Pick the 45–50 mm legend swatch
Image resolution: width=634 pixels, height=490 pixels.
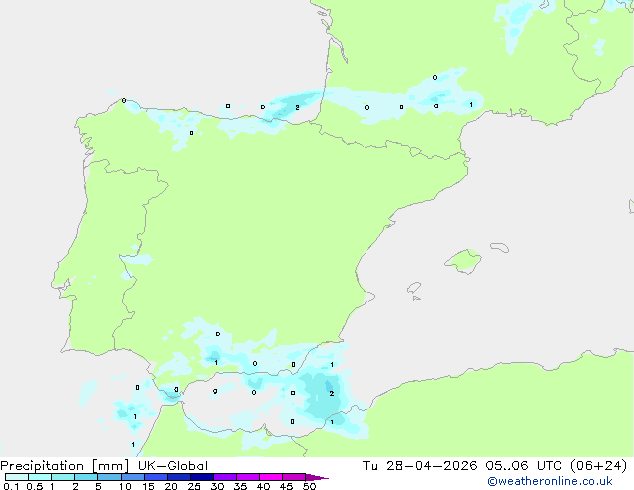(294, 477)
